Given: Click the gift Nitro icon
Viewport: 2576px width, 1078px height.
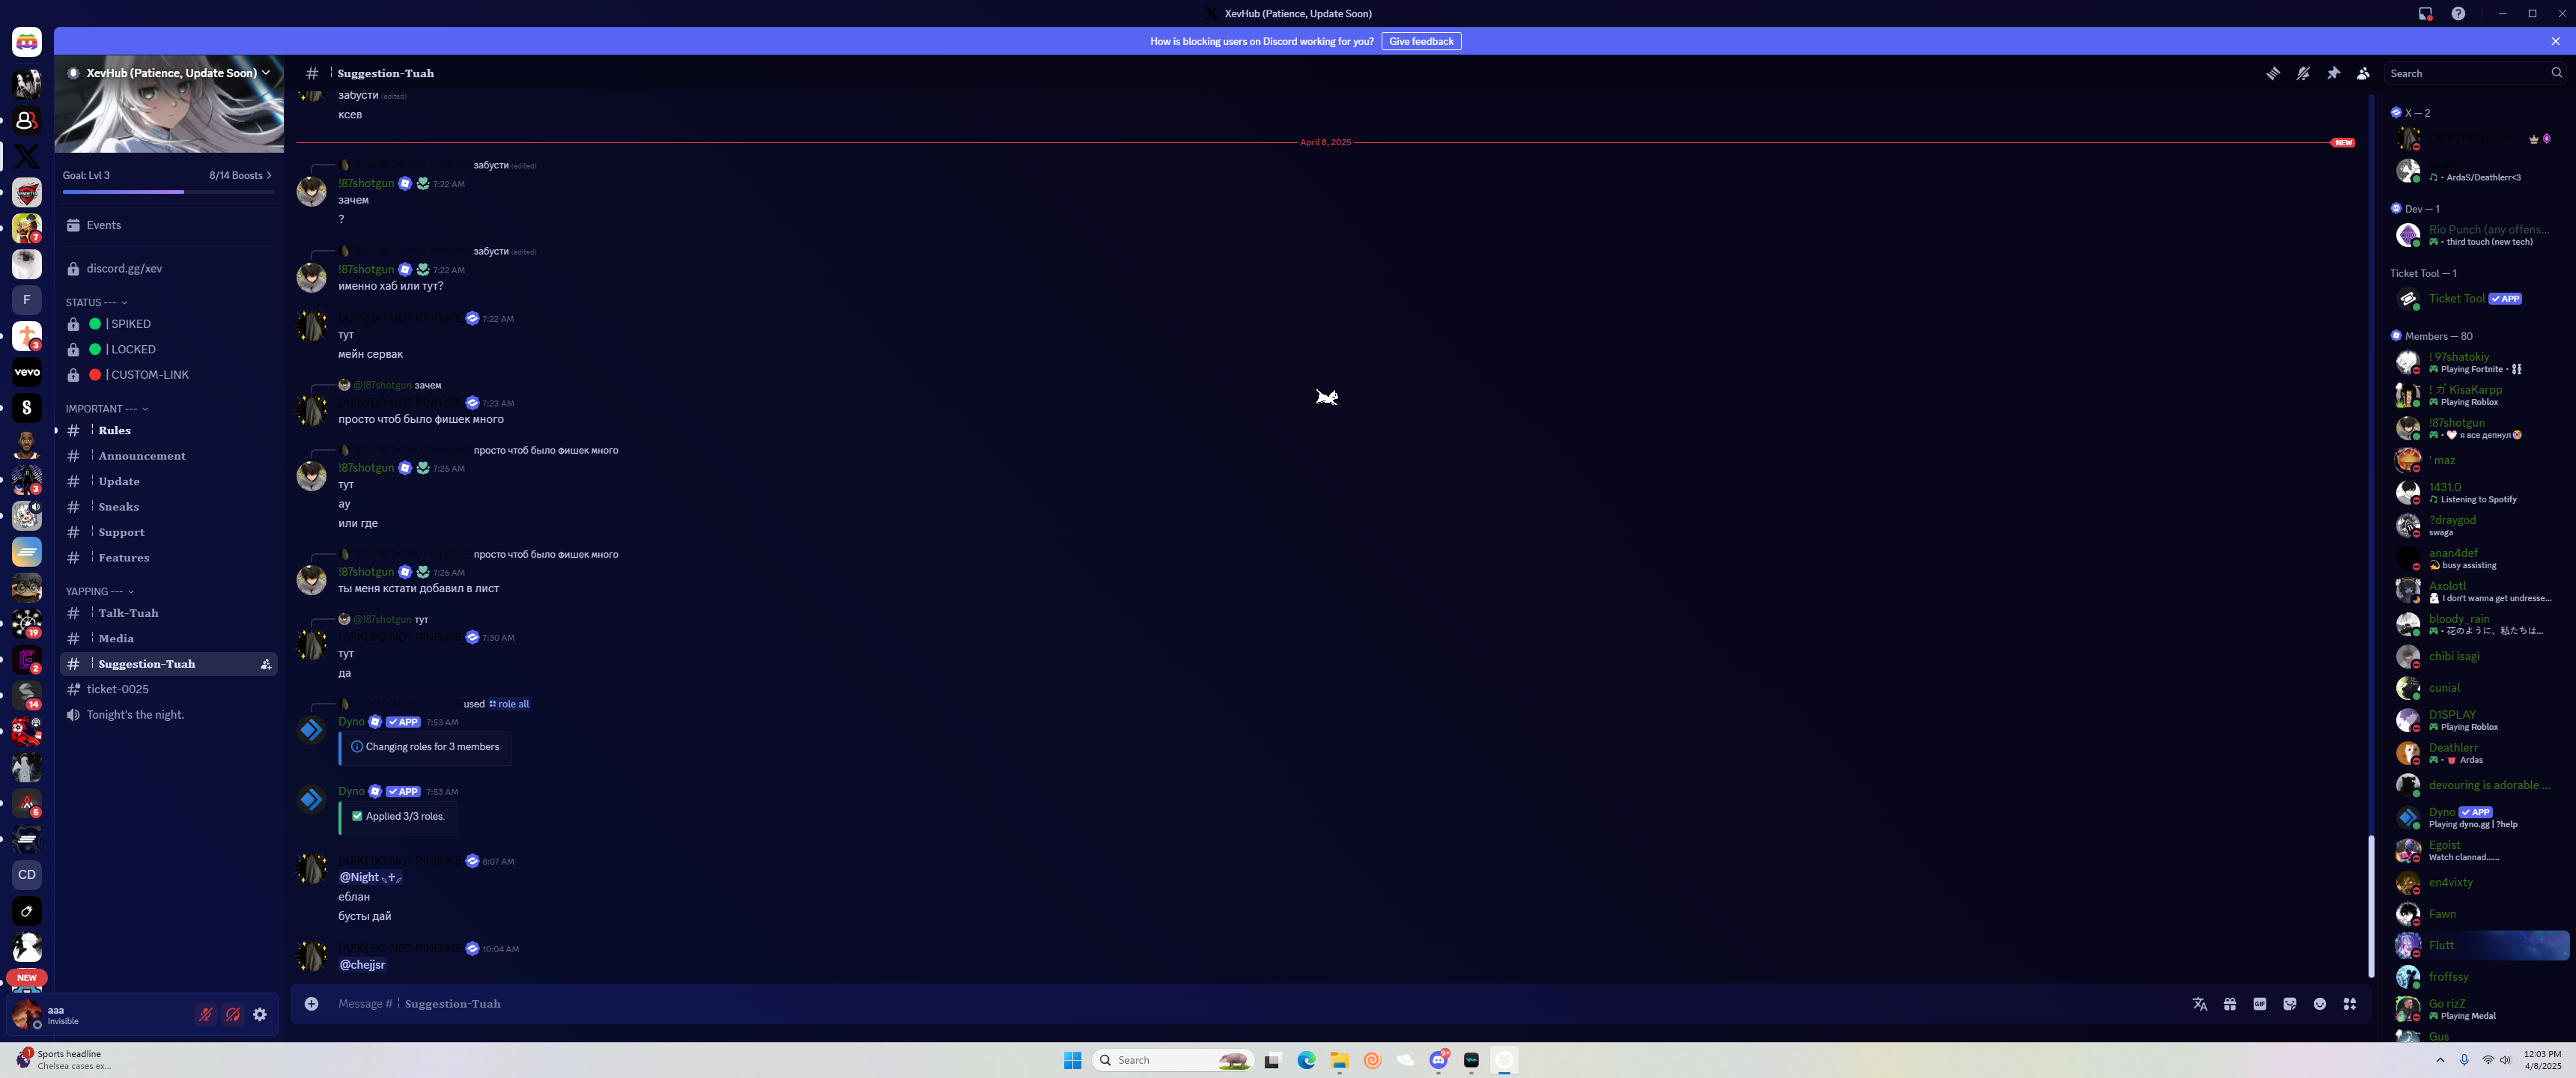Looking at the screenshot, I should coord(2229,1004).
